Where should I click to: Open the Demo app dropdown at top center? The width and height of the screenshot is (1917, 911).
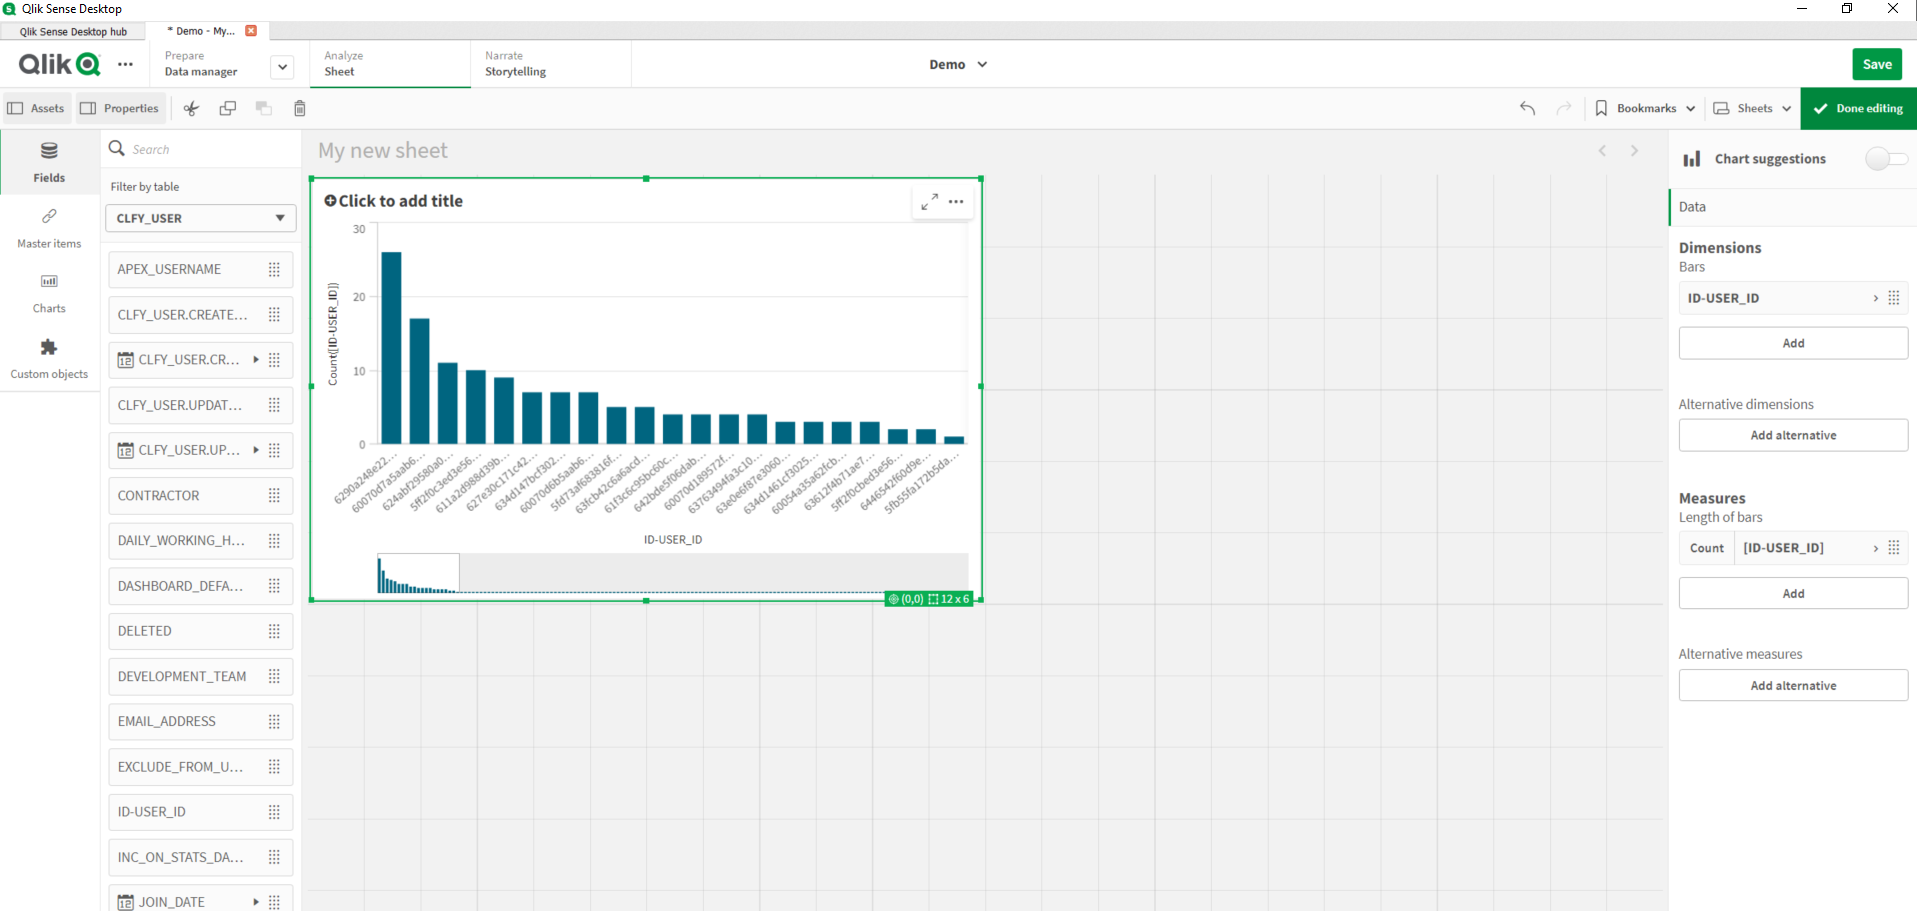click(x=956, y=64)
